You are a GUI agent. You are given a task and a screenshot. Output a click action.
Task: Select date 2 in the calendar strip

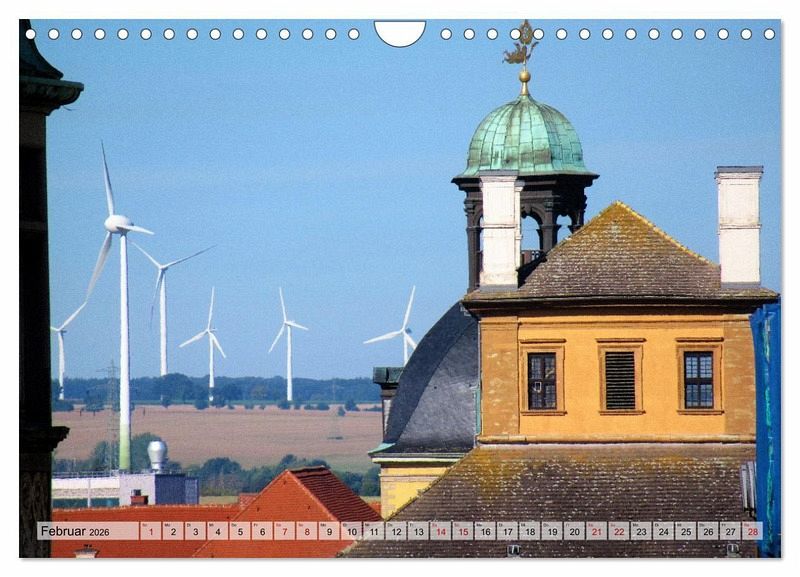[x=173, y=531]
